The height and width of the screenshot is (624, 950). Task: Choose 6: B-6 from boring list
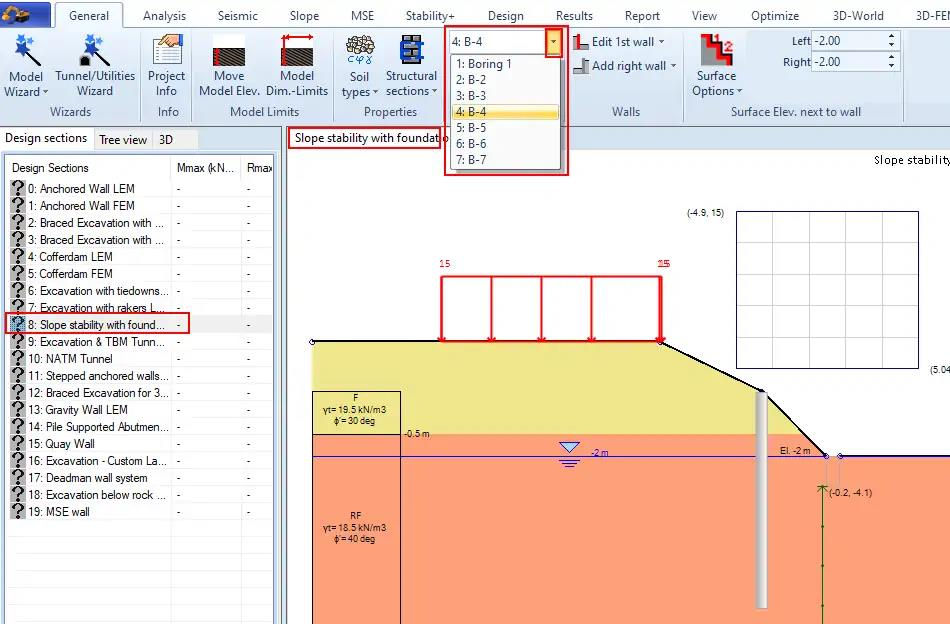[505, 144]
